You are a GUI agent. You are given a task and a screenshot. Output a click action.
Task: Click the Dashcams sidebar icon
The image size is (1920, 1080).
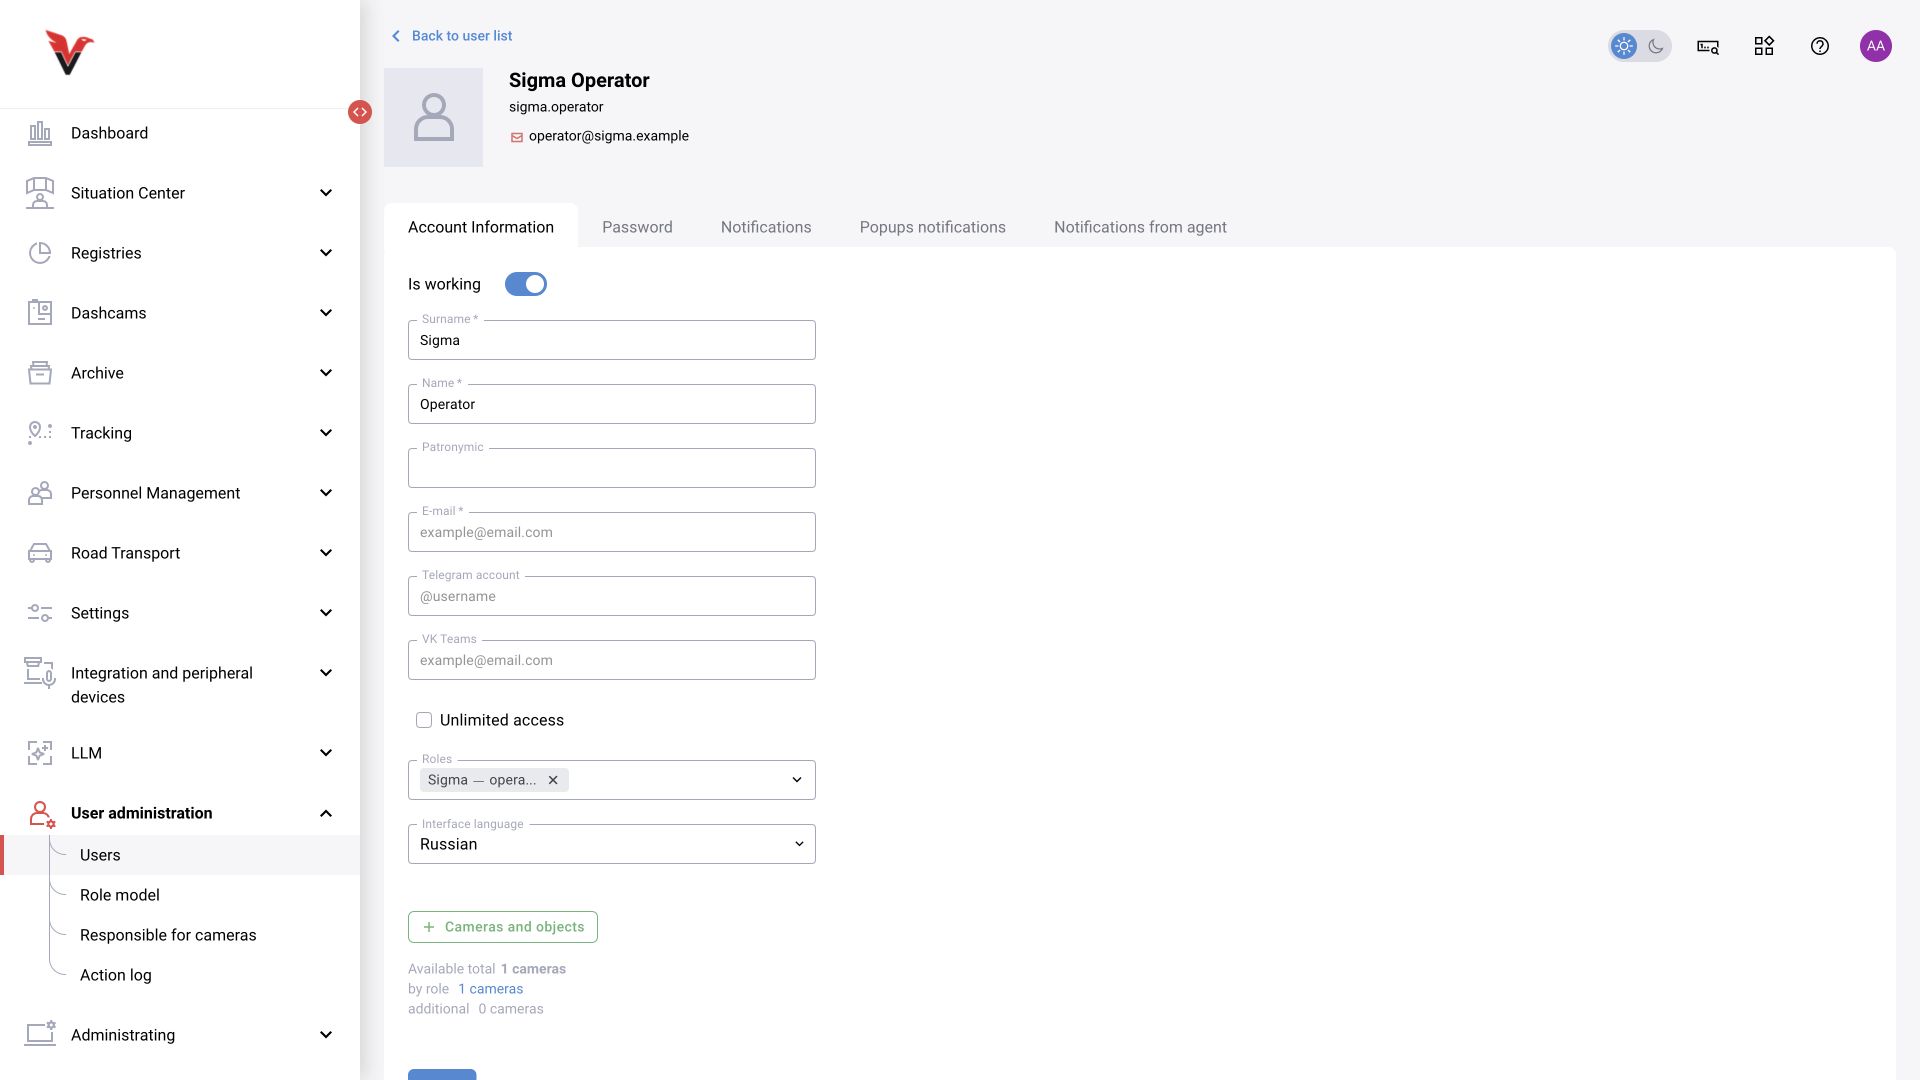[40, 313]
